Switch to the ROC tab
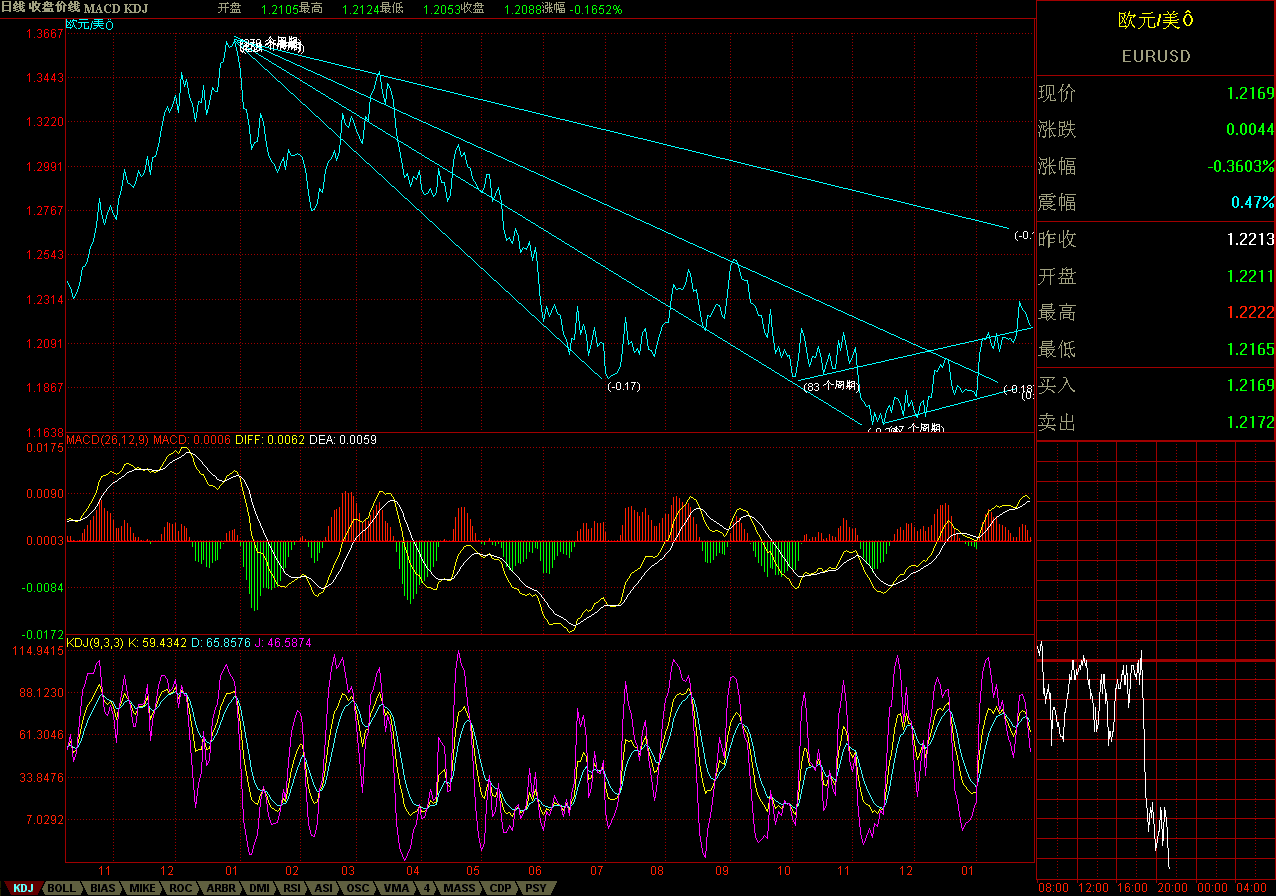This screenshot has height=896, width=1276. [x=180, y=888]
